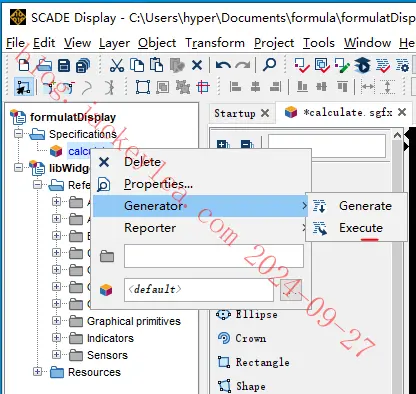The width and height of the screenshot is (416, 394).
Task: Choose Delete in the context menu
Action: coord(200,162)
